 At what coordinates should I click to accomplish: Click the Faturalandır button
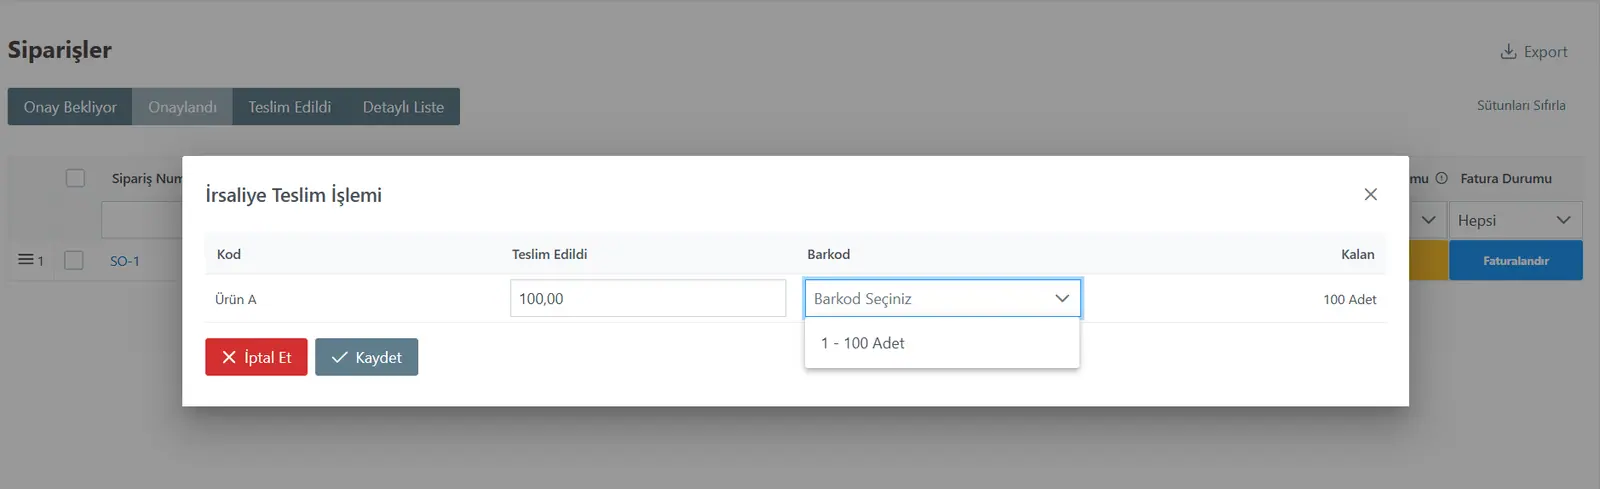1516,260
